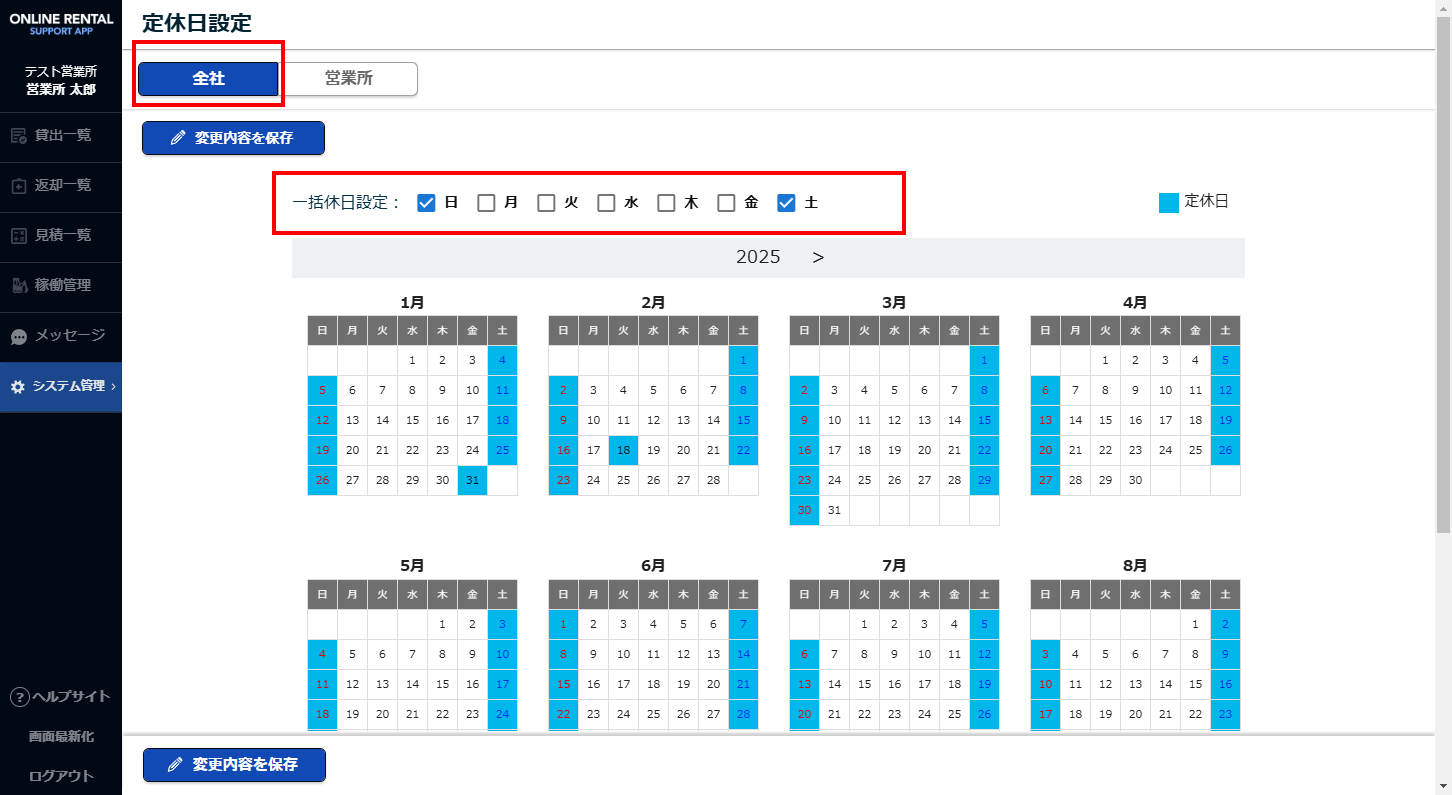1452x795 pixels.
Task: Select the 全社 tab
Action: click(x=208, y=78)
